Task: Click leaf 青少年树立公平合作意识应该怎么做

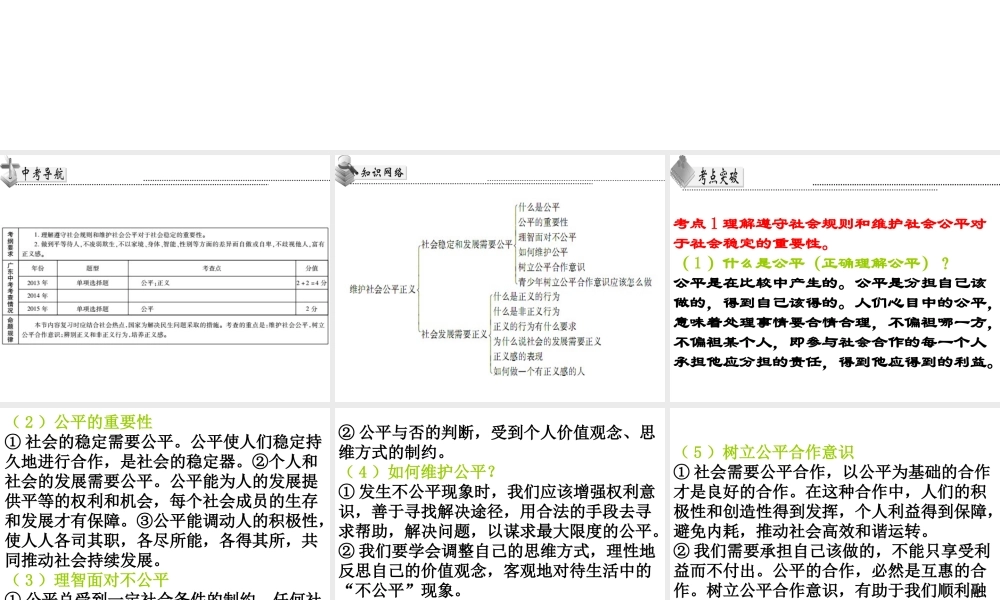Action: tap(585, 282)
